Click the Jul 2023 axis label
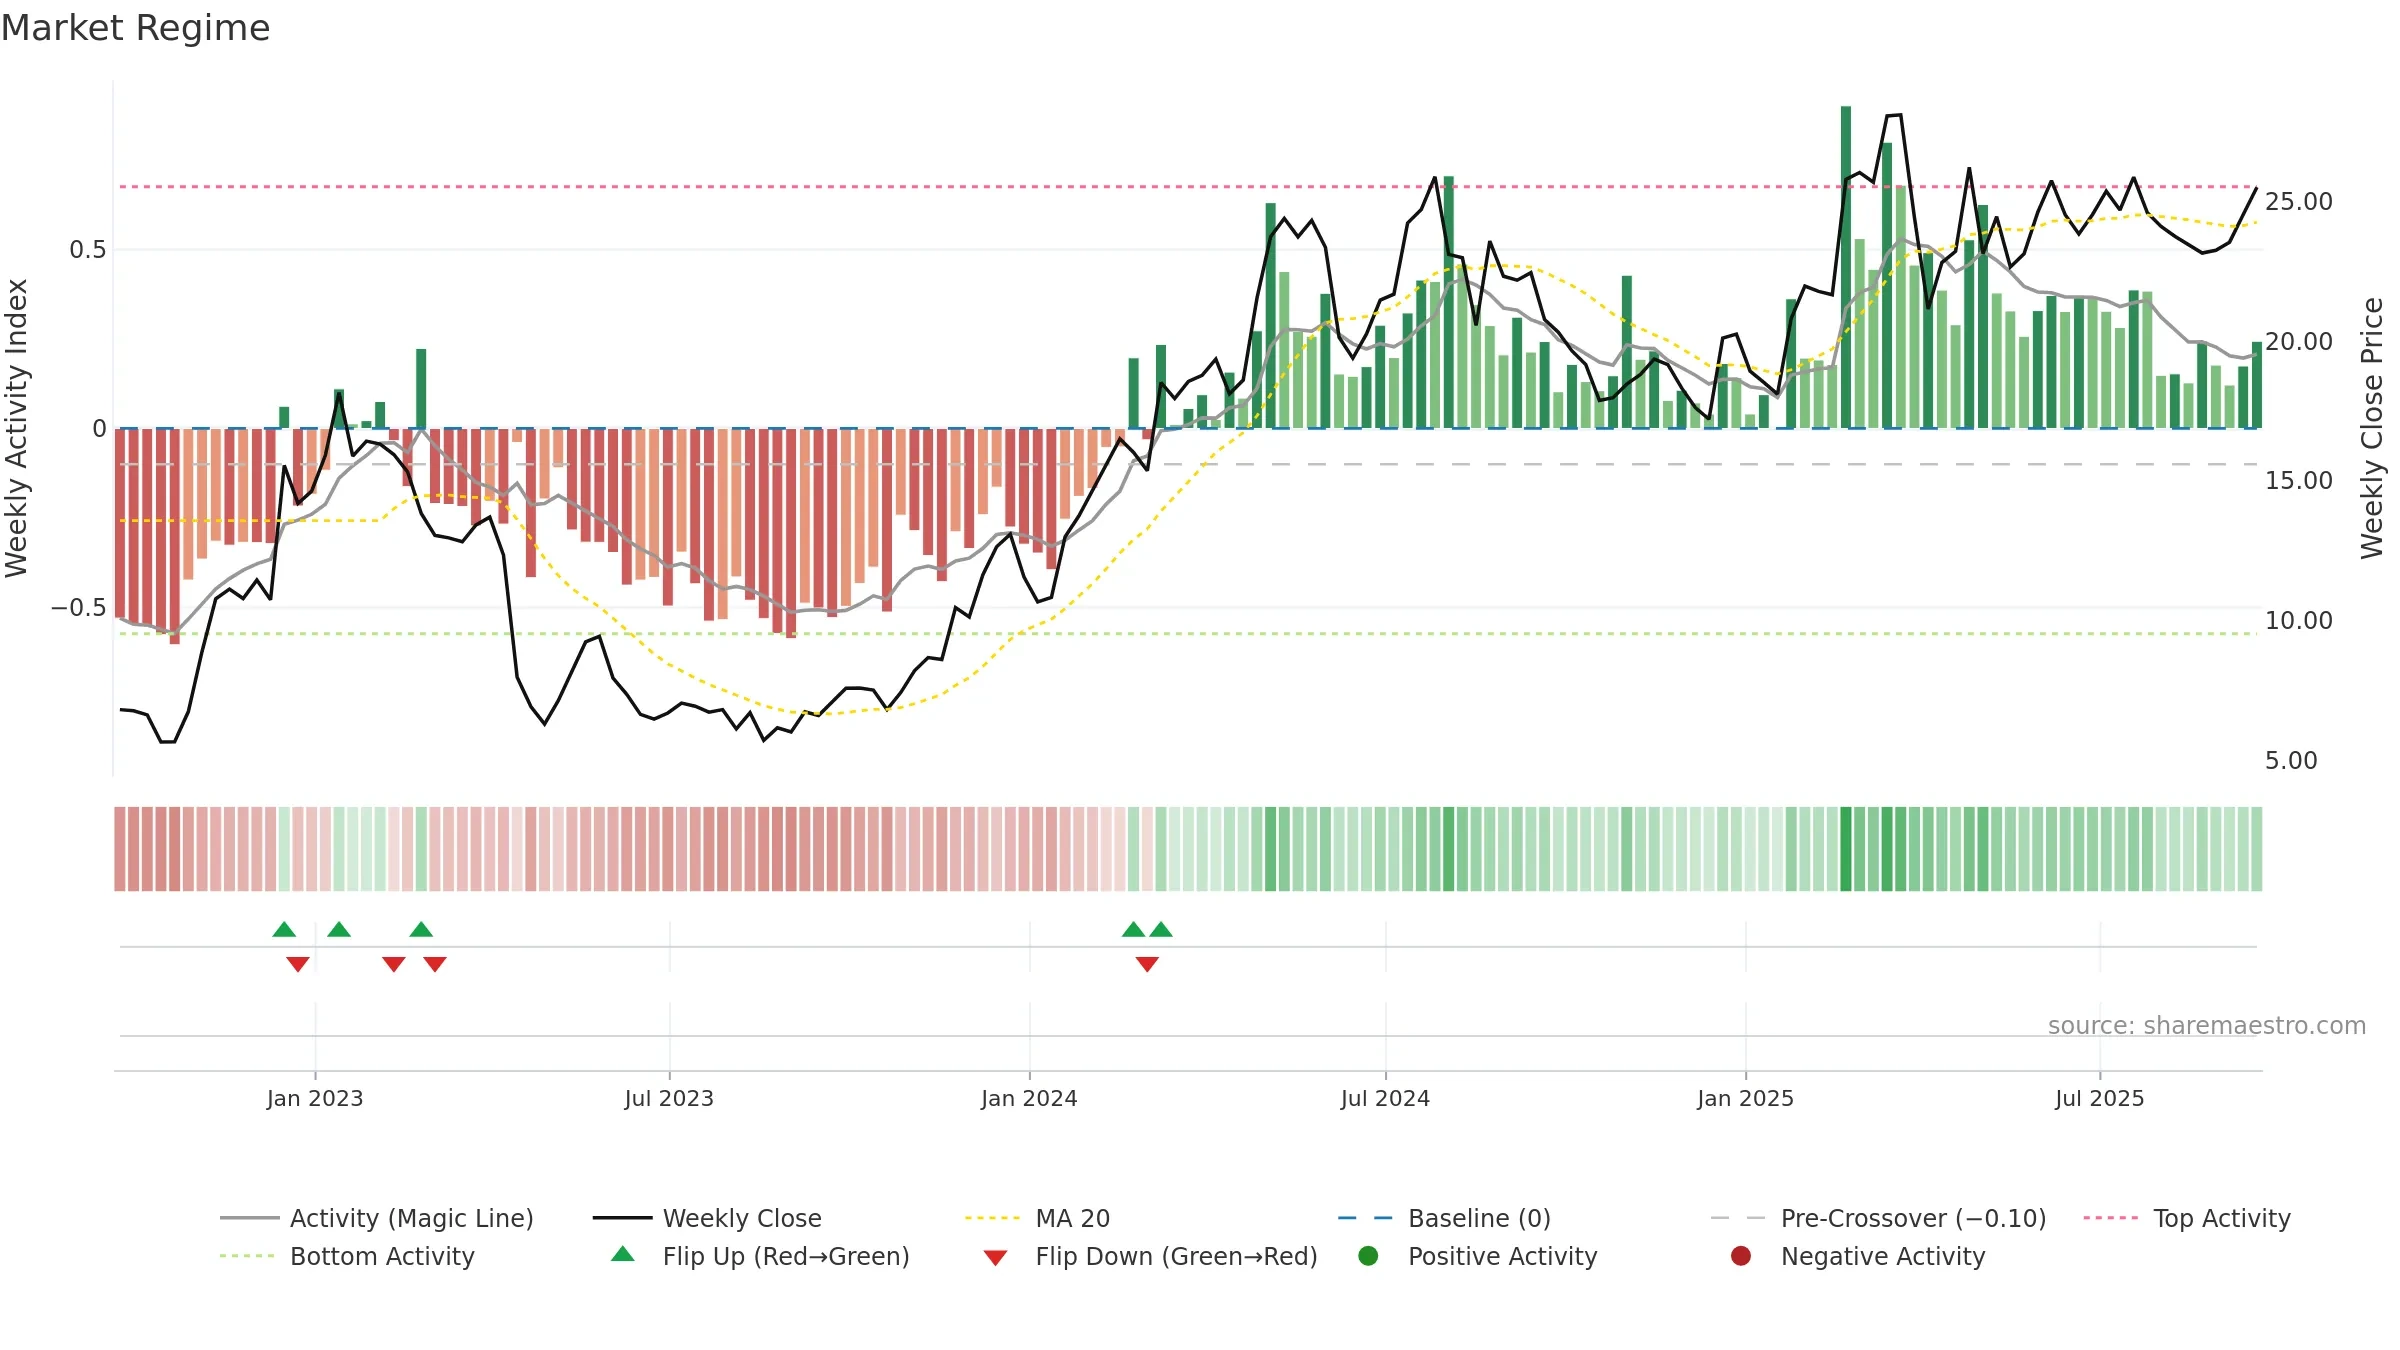 point(669,1098)
